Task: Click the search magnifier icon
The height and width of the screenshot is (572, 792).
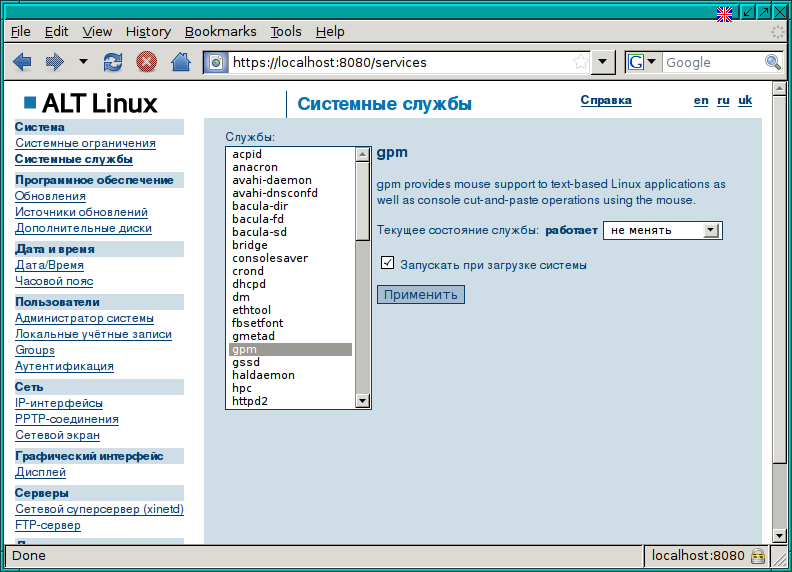Action: click(x=773, y=62)
